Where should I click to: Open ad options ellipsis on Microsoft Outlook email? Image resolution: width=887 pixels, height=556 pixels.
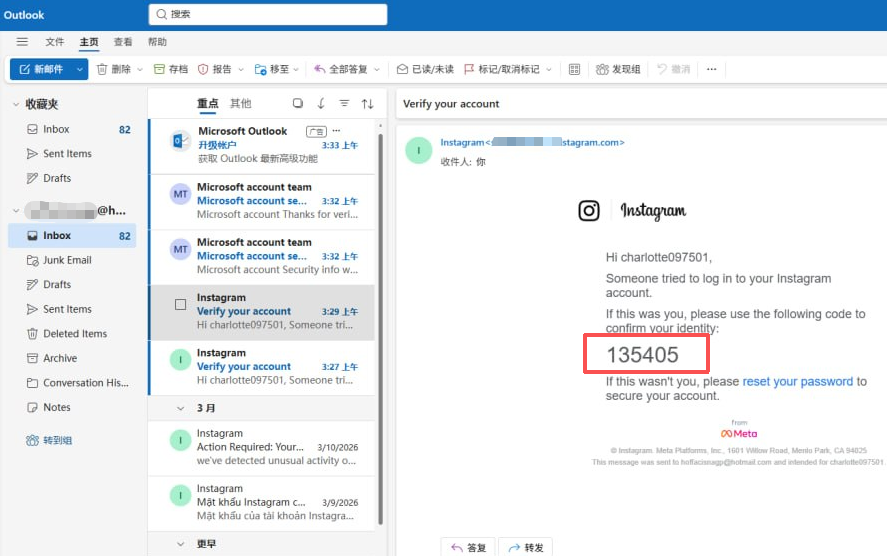click(336, 131)
